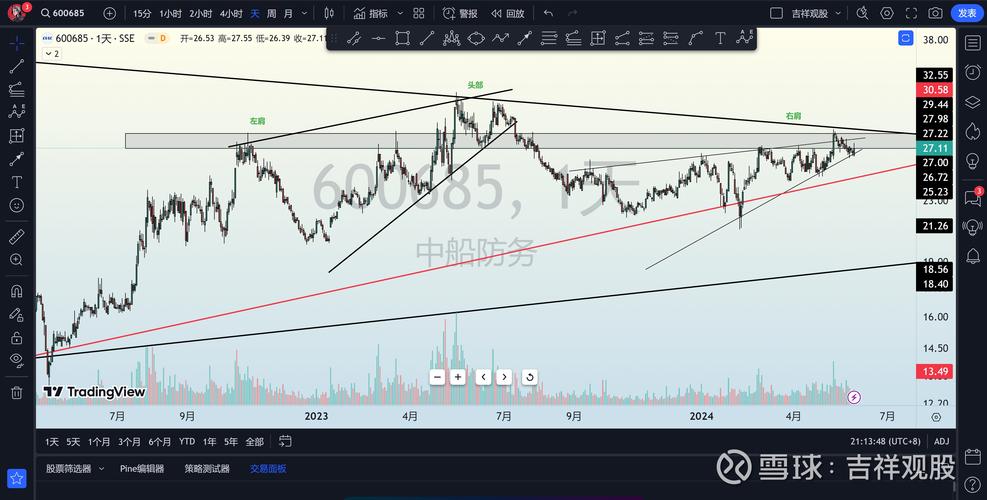This screenshot has height=500, width=987.
Task: Open the alerts panel in right sidebar
Action: (972, 73)
